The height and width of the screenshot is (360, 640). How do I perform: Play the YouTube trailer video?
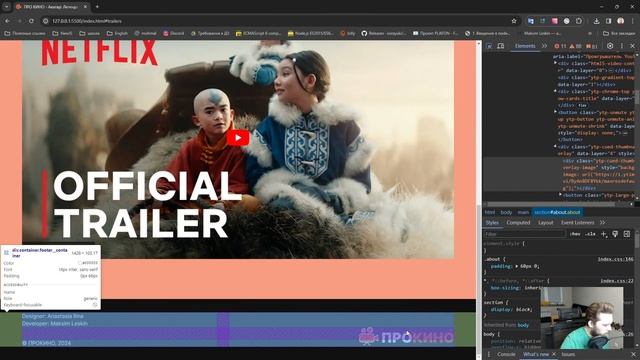pyautogui.click(x=238, y=138)
